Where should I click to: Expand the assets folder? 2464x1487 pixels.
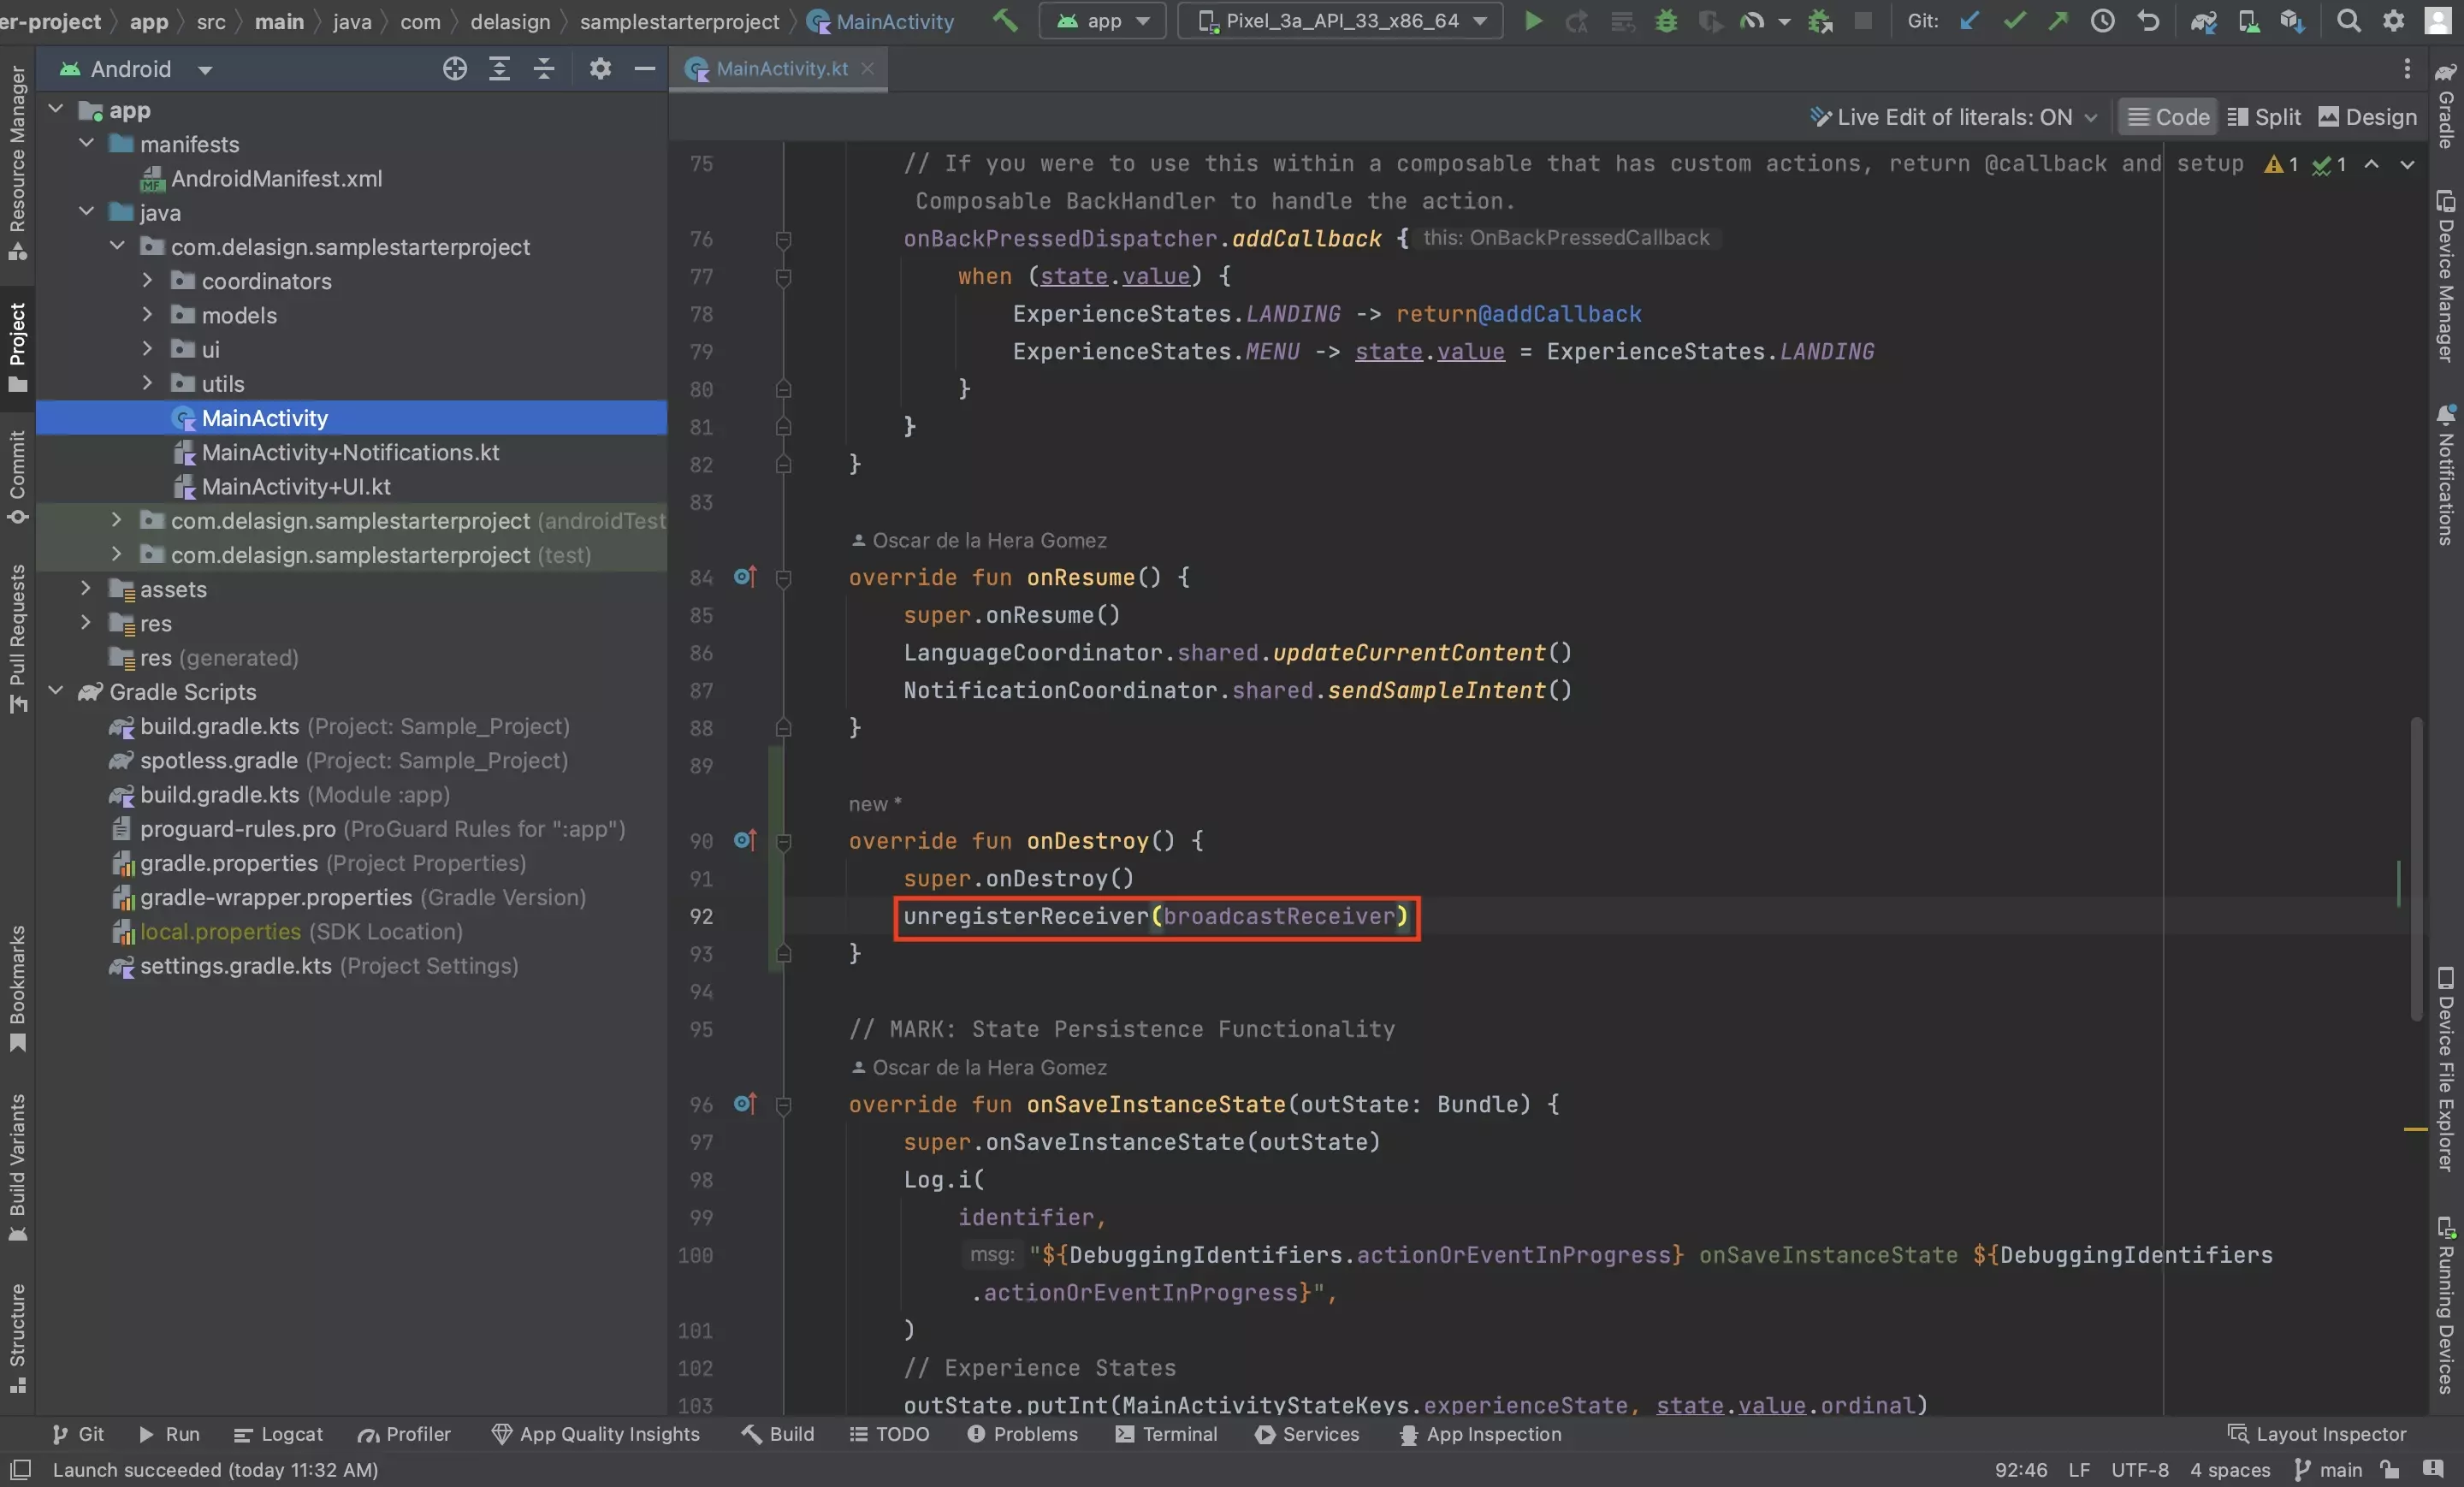(86, 589)
